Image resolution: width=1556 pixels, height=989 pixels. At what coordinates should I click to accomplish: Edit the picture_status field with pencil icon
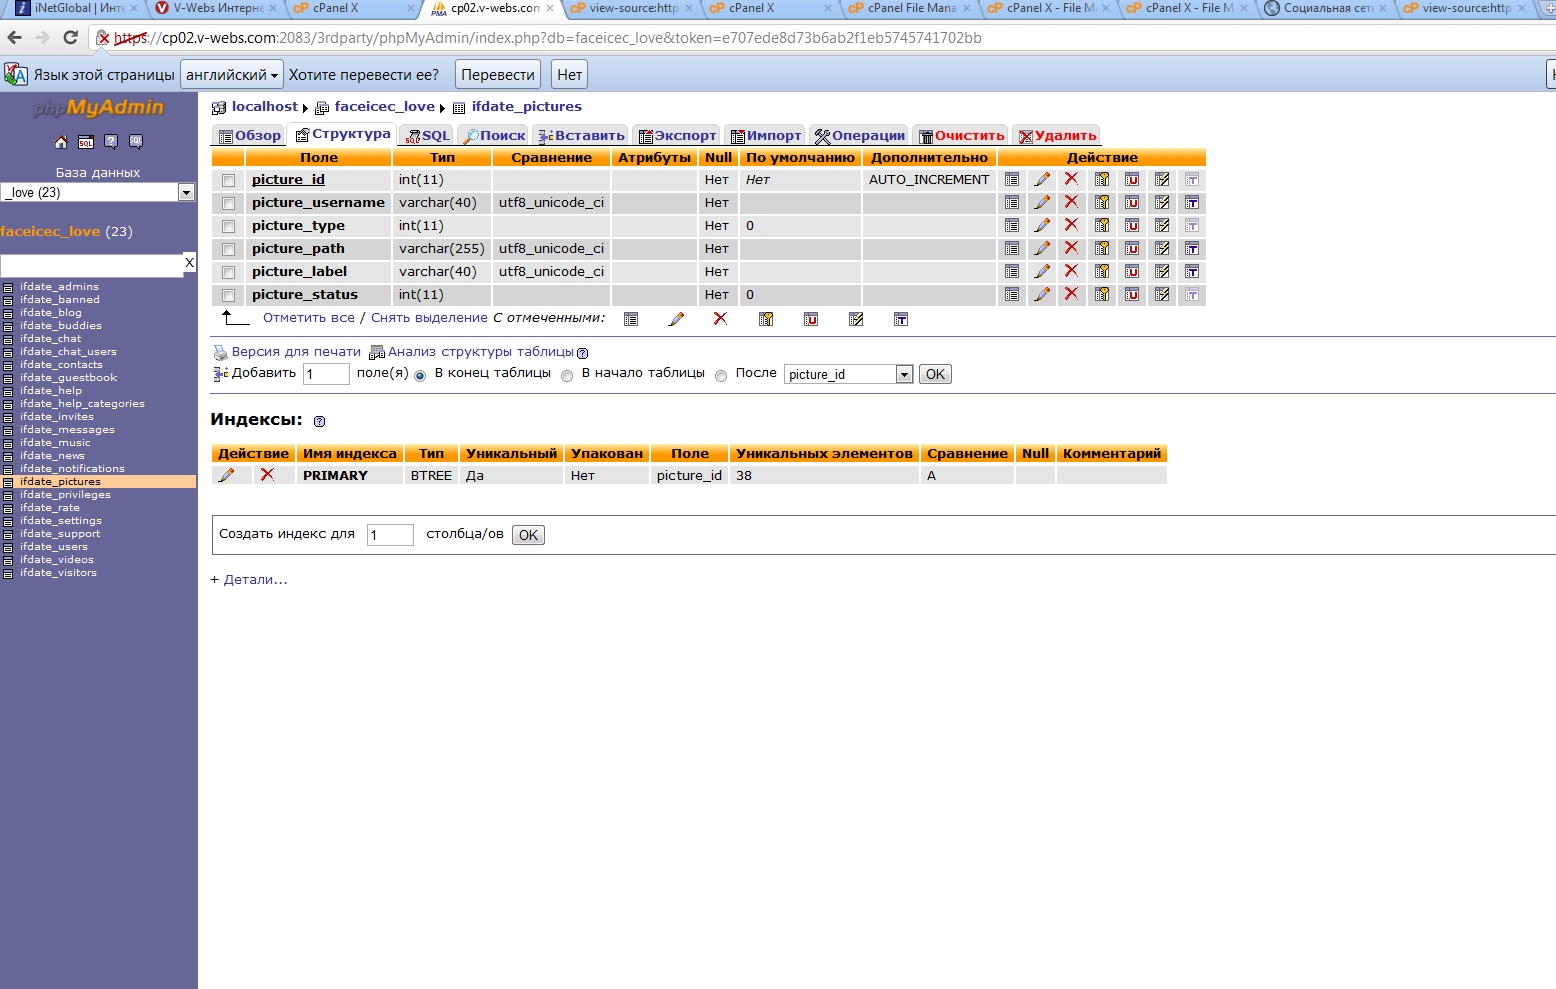pyautogui.click(x=1042, y=295)
